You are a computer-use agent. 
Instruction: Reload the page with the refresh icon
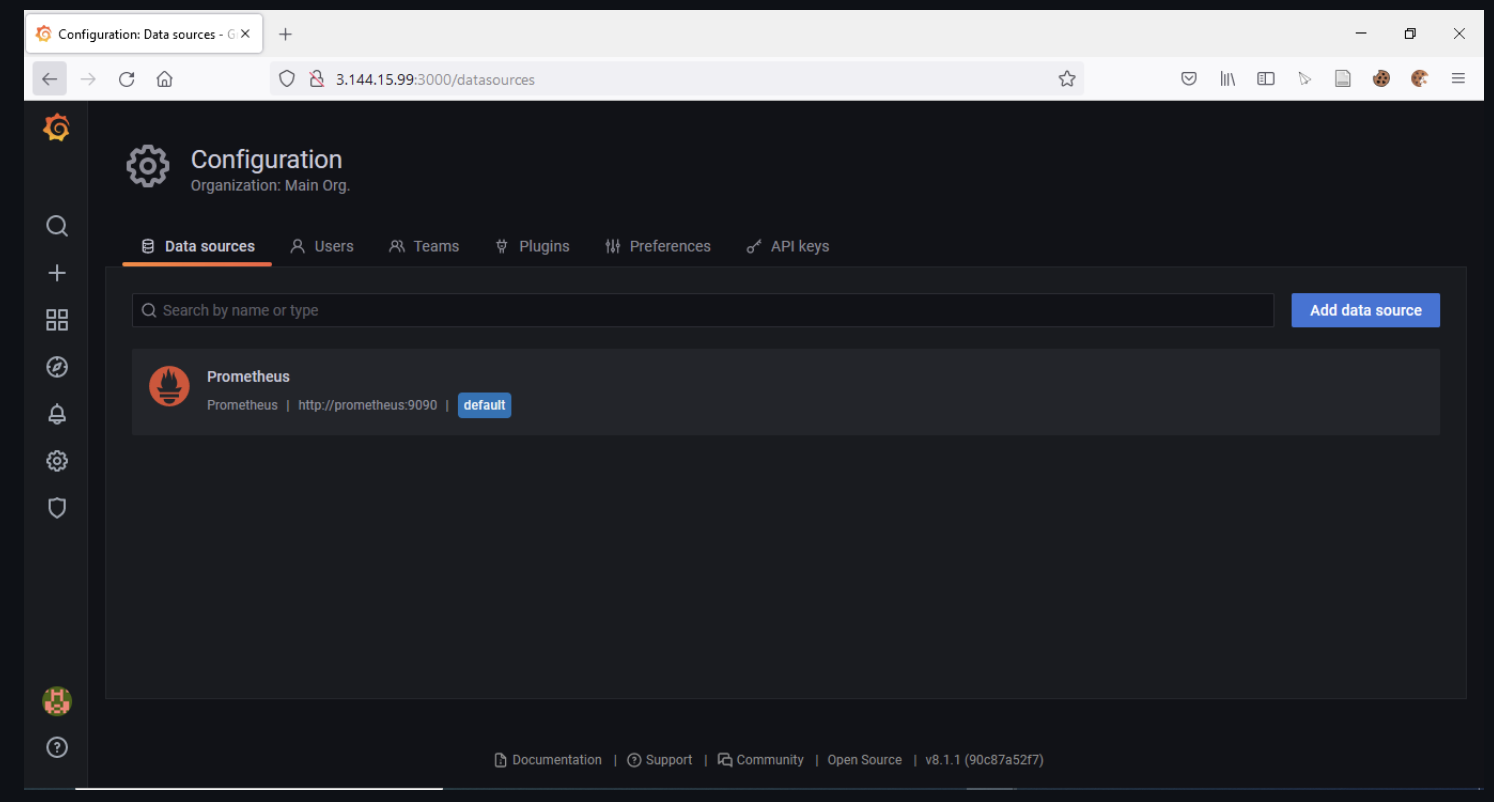tap(126, 79)
